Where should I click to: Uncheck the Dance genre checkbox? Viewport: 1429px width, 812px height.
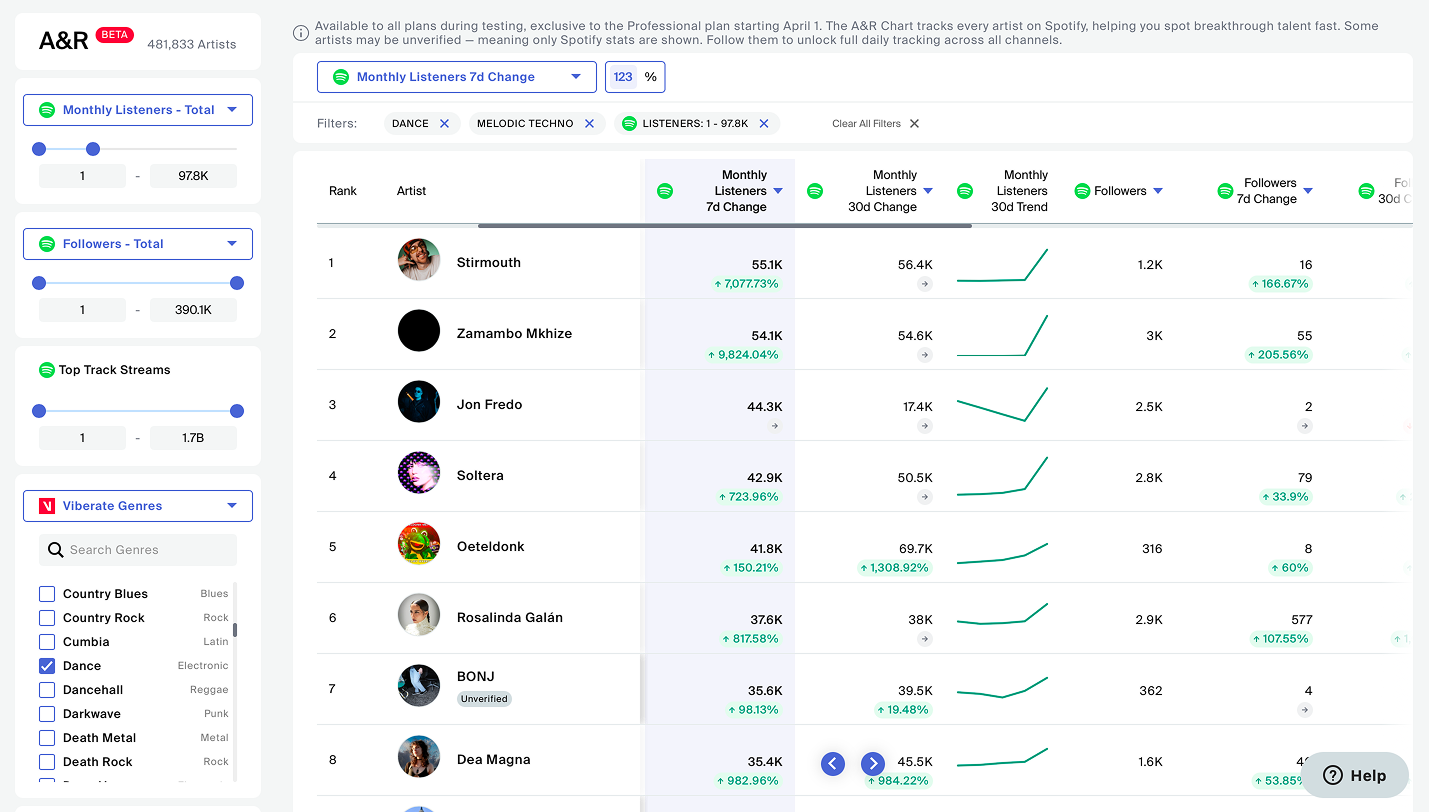point(47,666)
